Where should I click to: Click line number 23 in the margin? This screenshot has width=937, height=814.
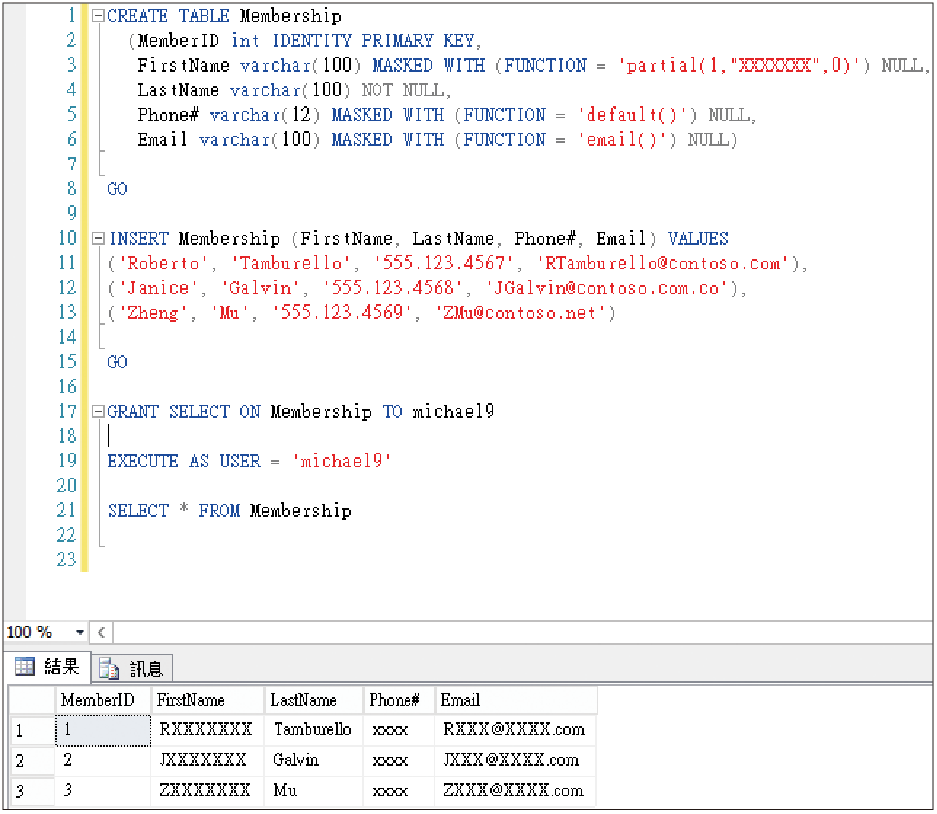point(66,560)
